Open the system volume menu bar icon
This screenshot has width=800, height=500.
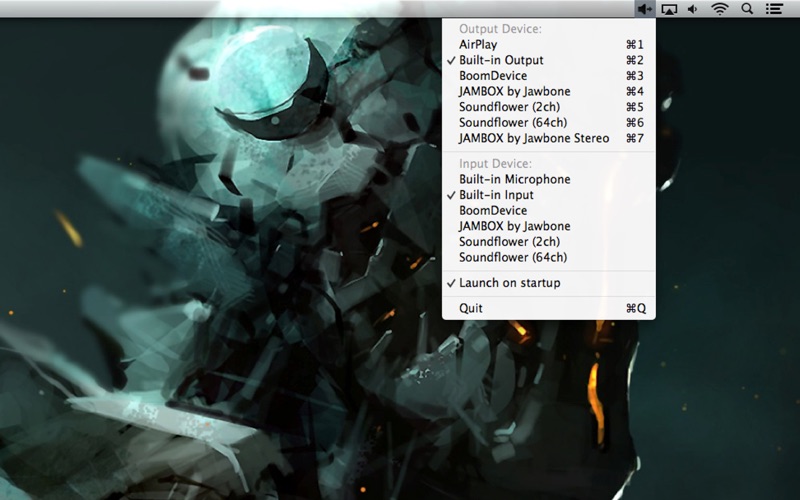point(693,9)
